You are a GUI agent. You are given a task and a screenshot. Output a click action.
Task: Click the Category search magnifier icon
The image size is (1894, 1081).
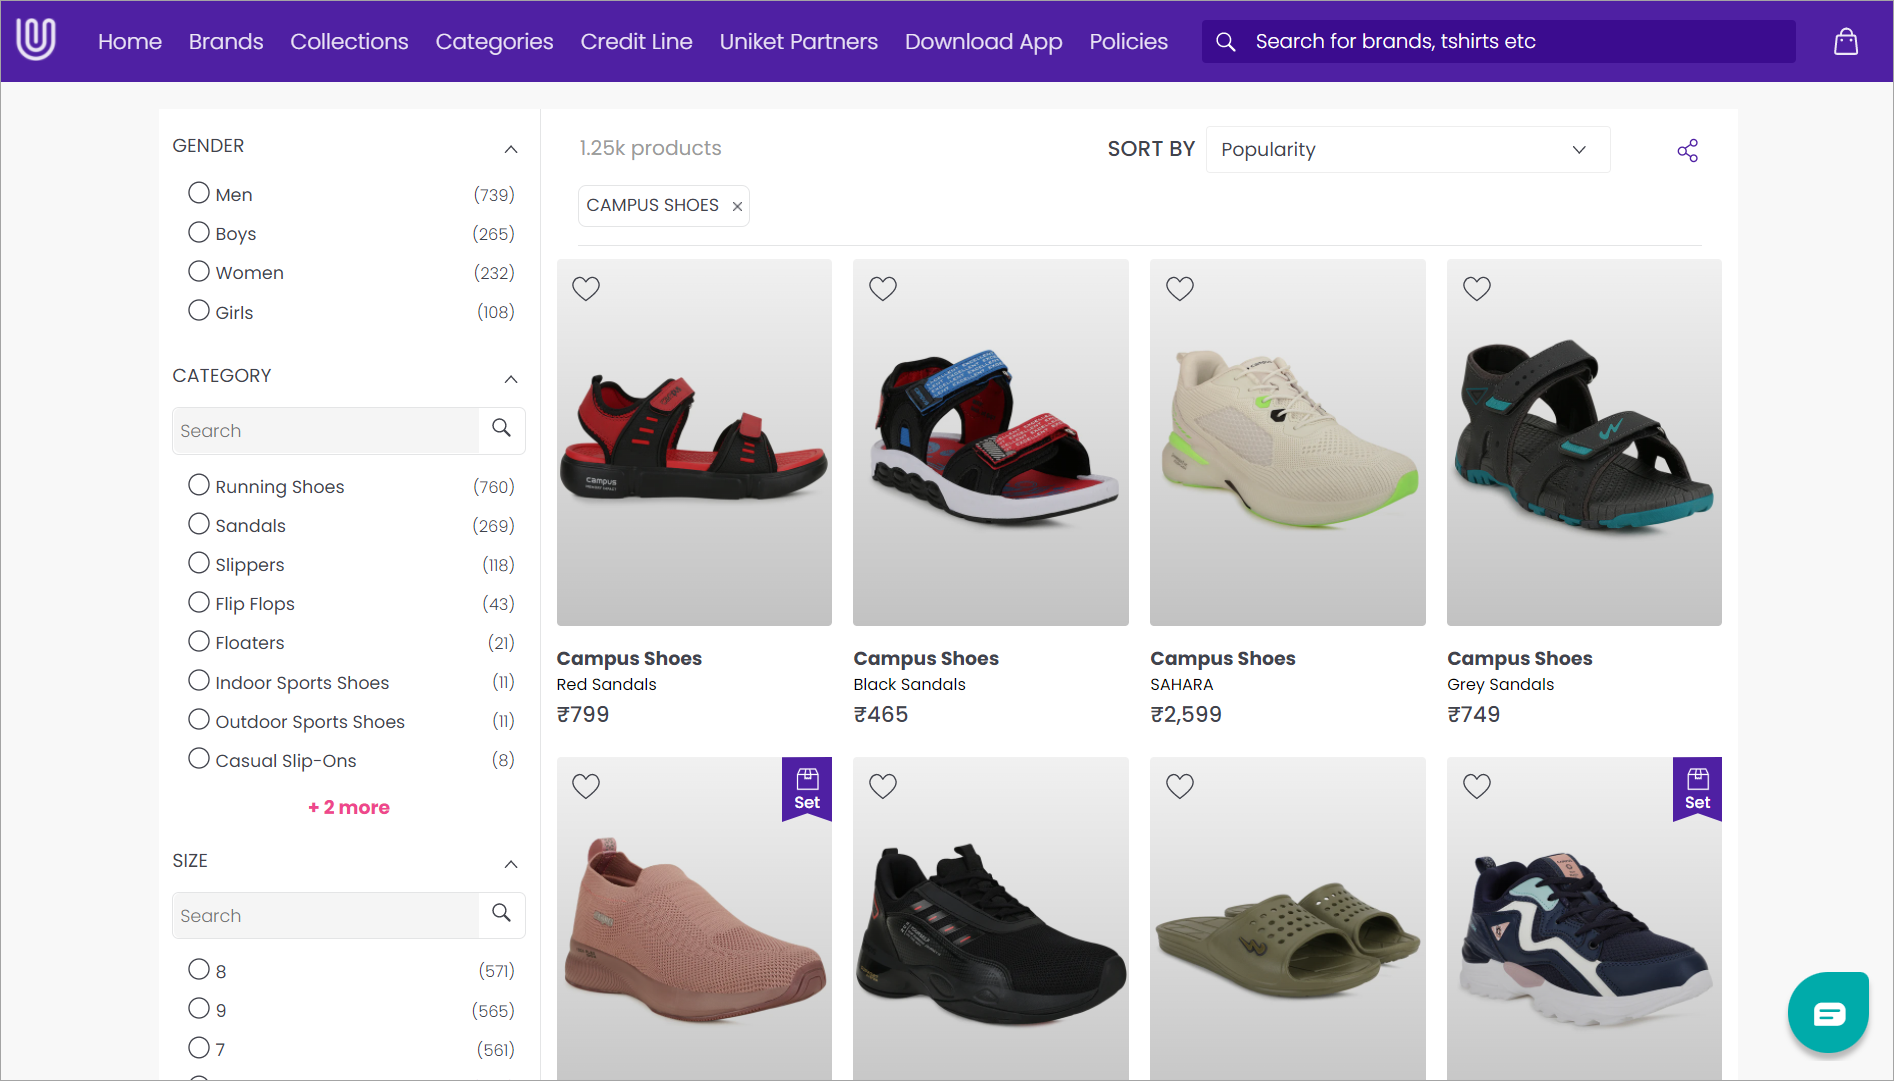(x=501, y=429)
